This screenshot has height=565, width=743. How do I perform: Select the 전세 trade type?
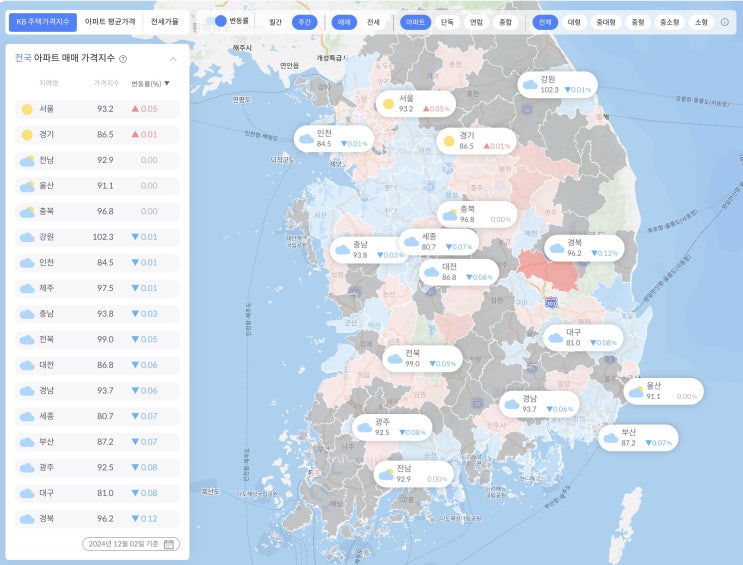click(x=373, y=22)
